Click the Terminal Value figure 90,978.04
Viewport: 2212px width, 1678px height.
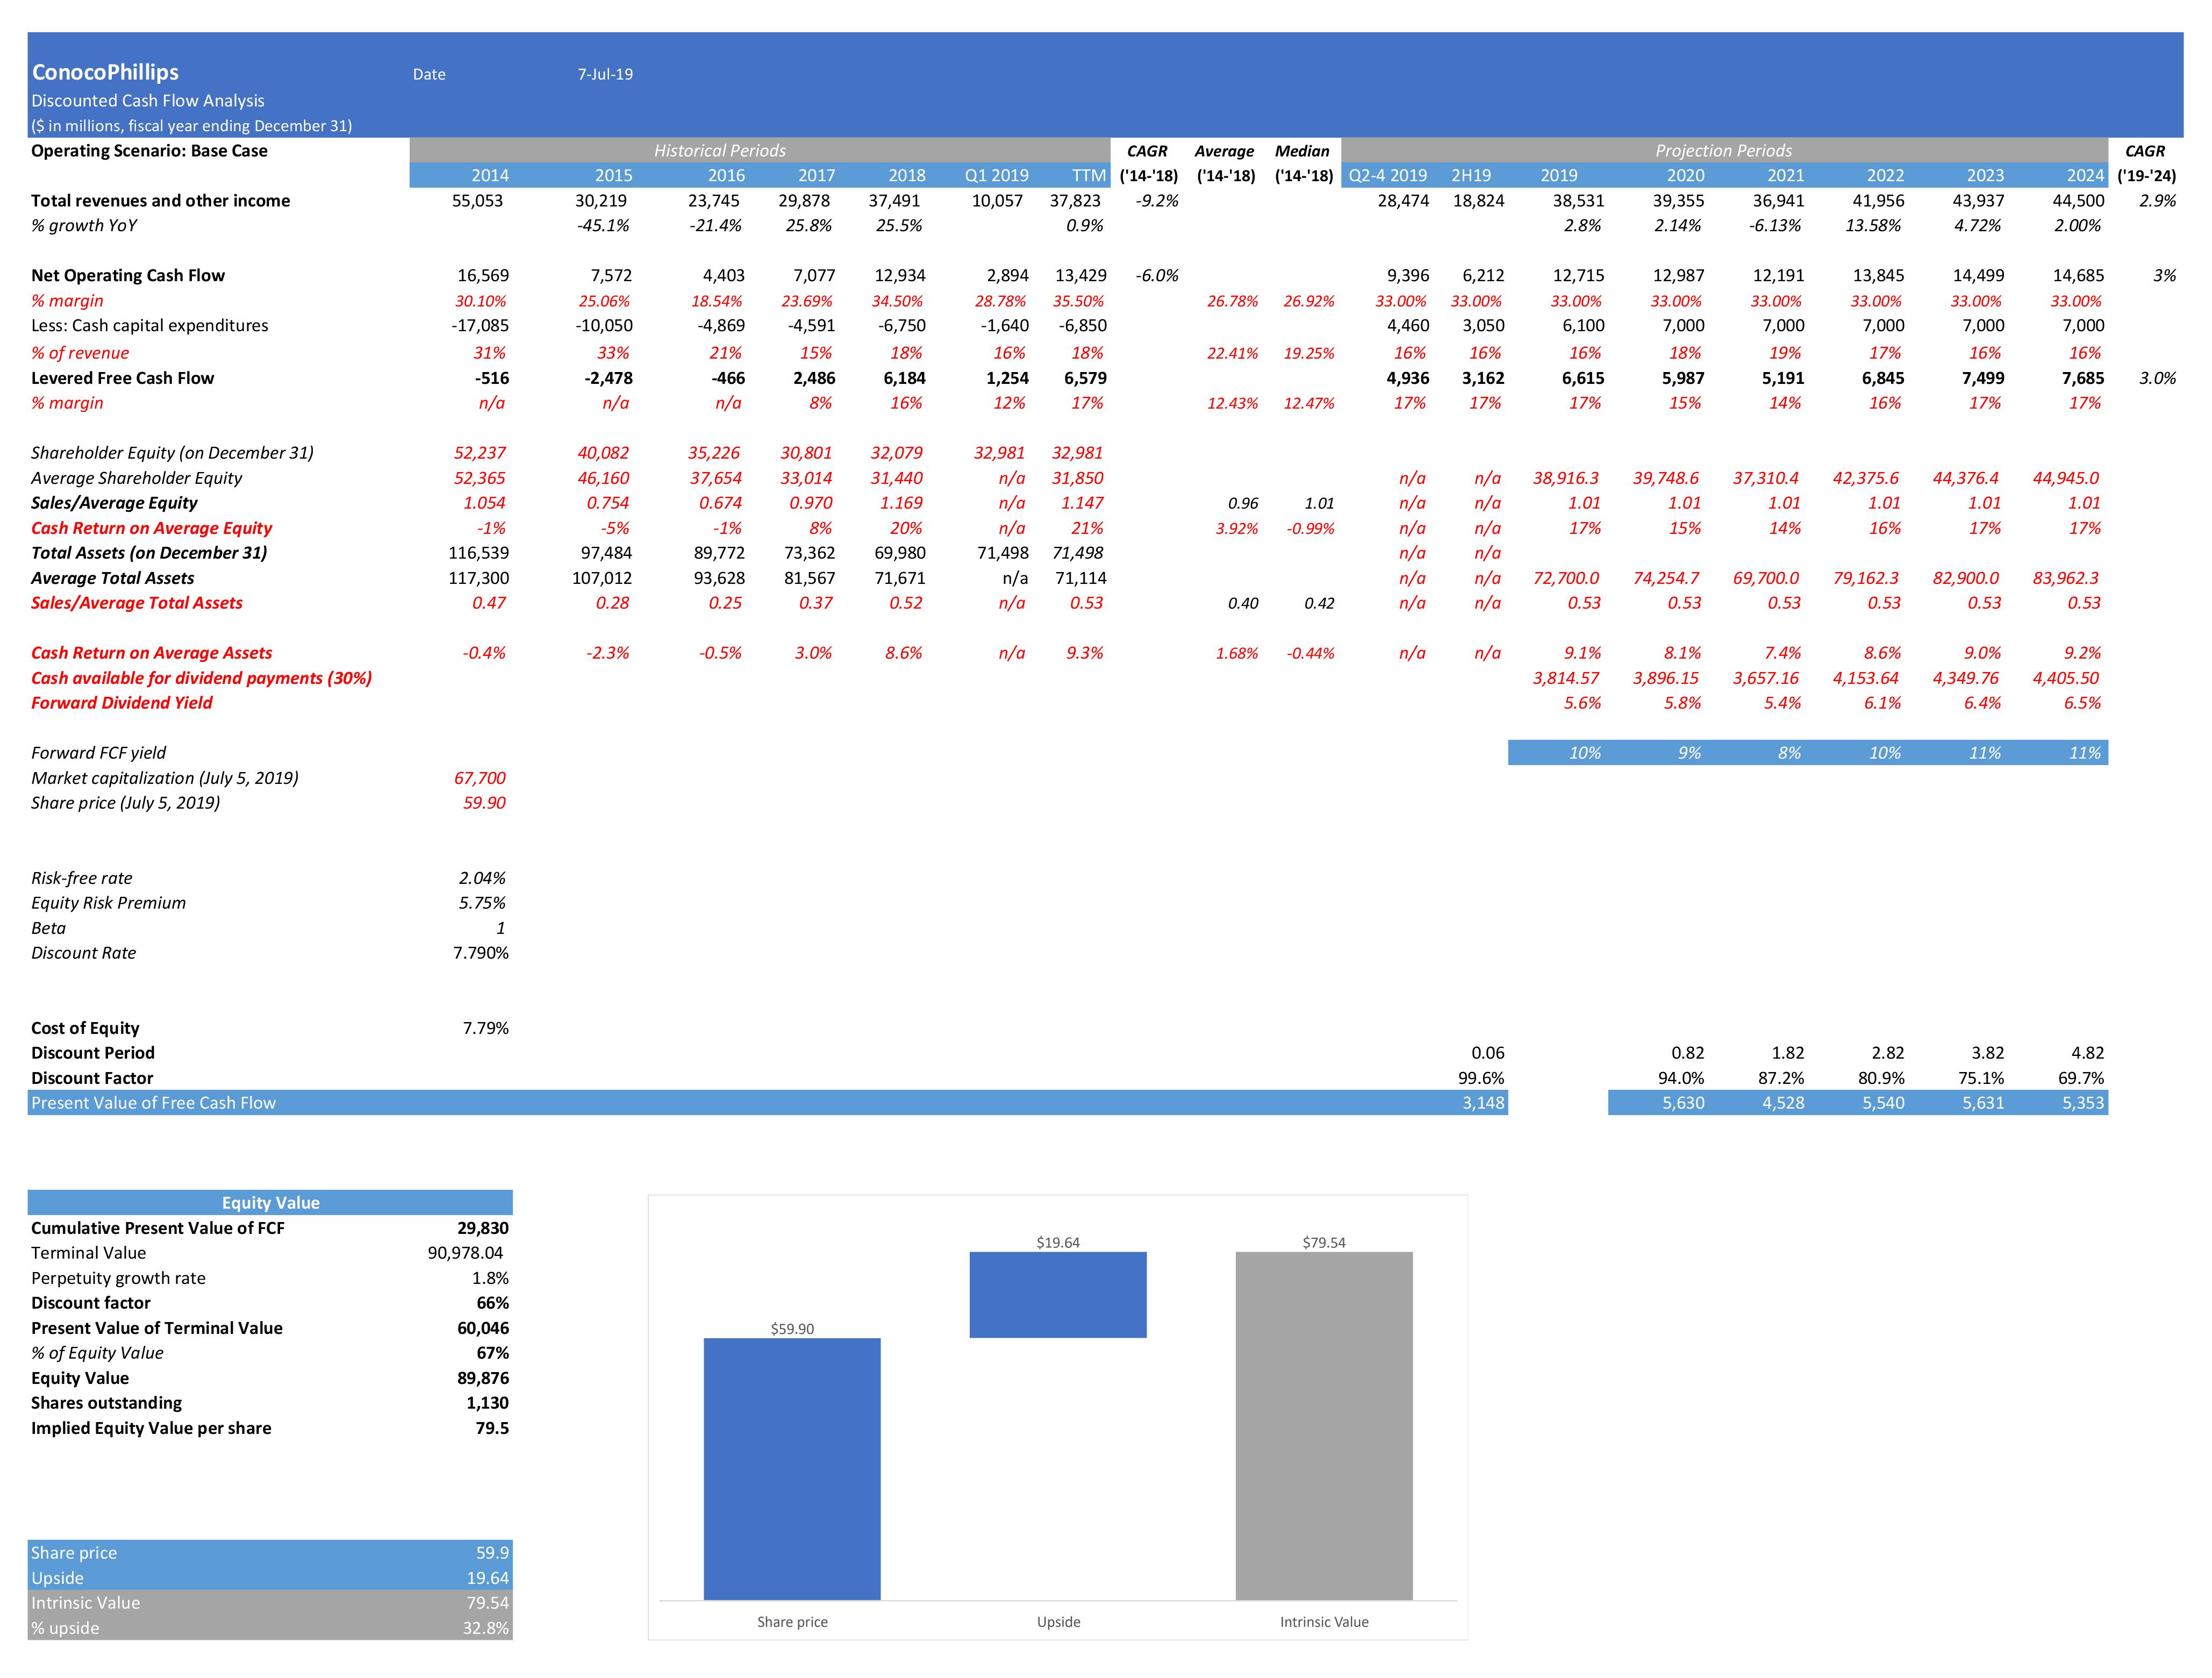(x=466, y=1252)
